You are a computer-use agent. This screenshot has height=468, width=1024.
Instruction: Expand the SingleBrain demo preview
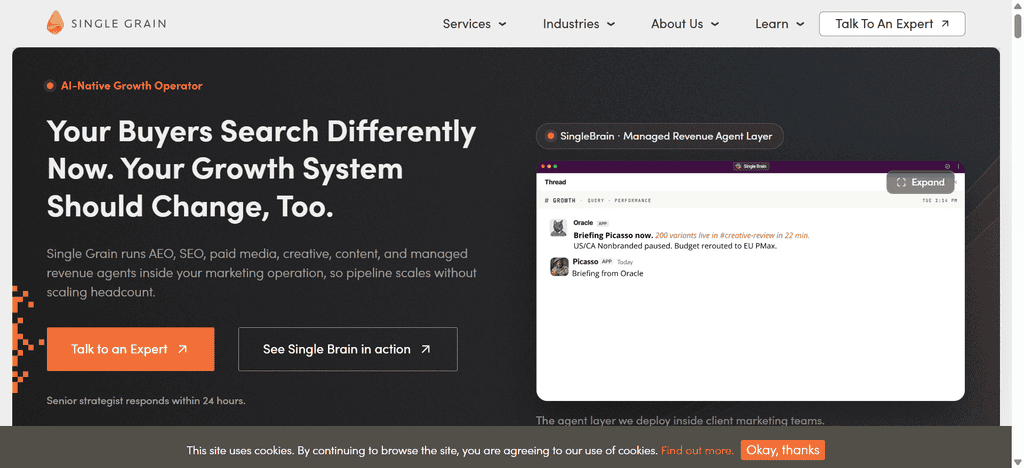click(x=921, y=182)
